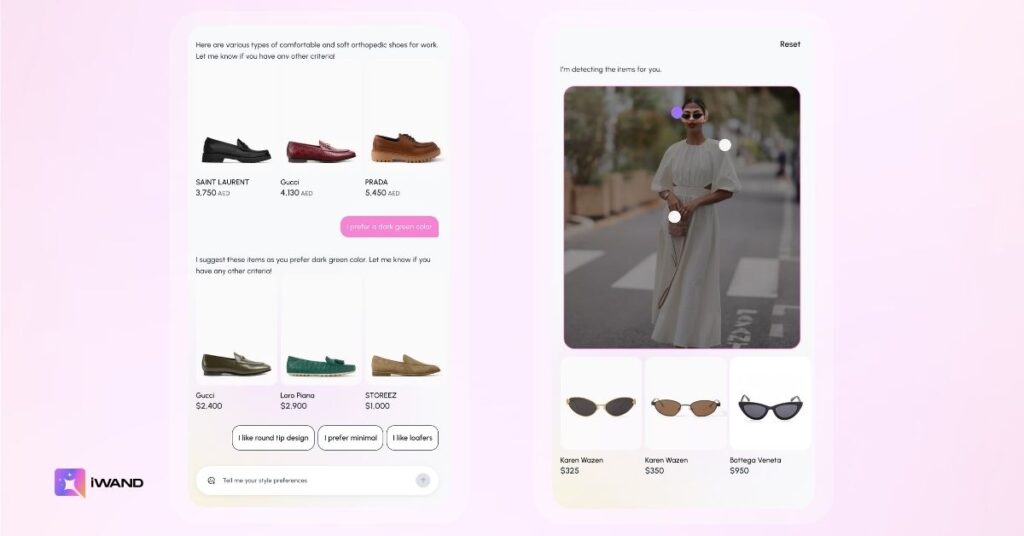The width and height of the screenshot is (1024, 536).
Task: Select the white detection dot on the dress shoulder
Action: click(x=725, y=145)
